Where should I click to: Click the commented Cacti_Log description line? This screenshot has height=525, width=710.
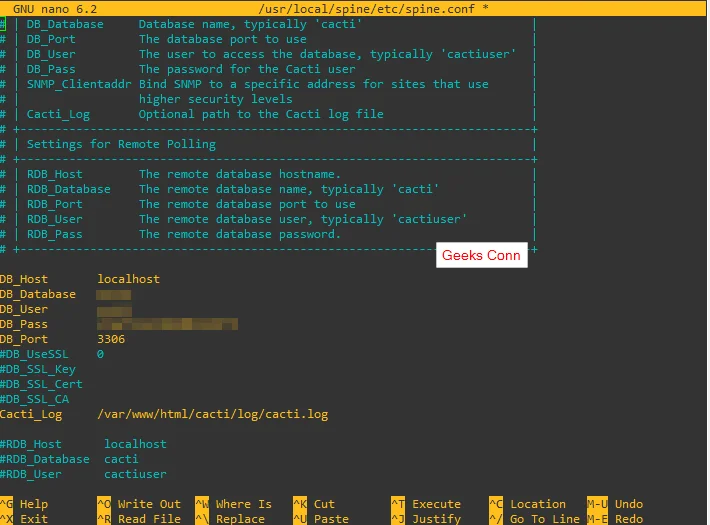pos(205,114)
